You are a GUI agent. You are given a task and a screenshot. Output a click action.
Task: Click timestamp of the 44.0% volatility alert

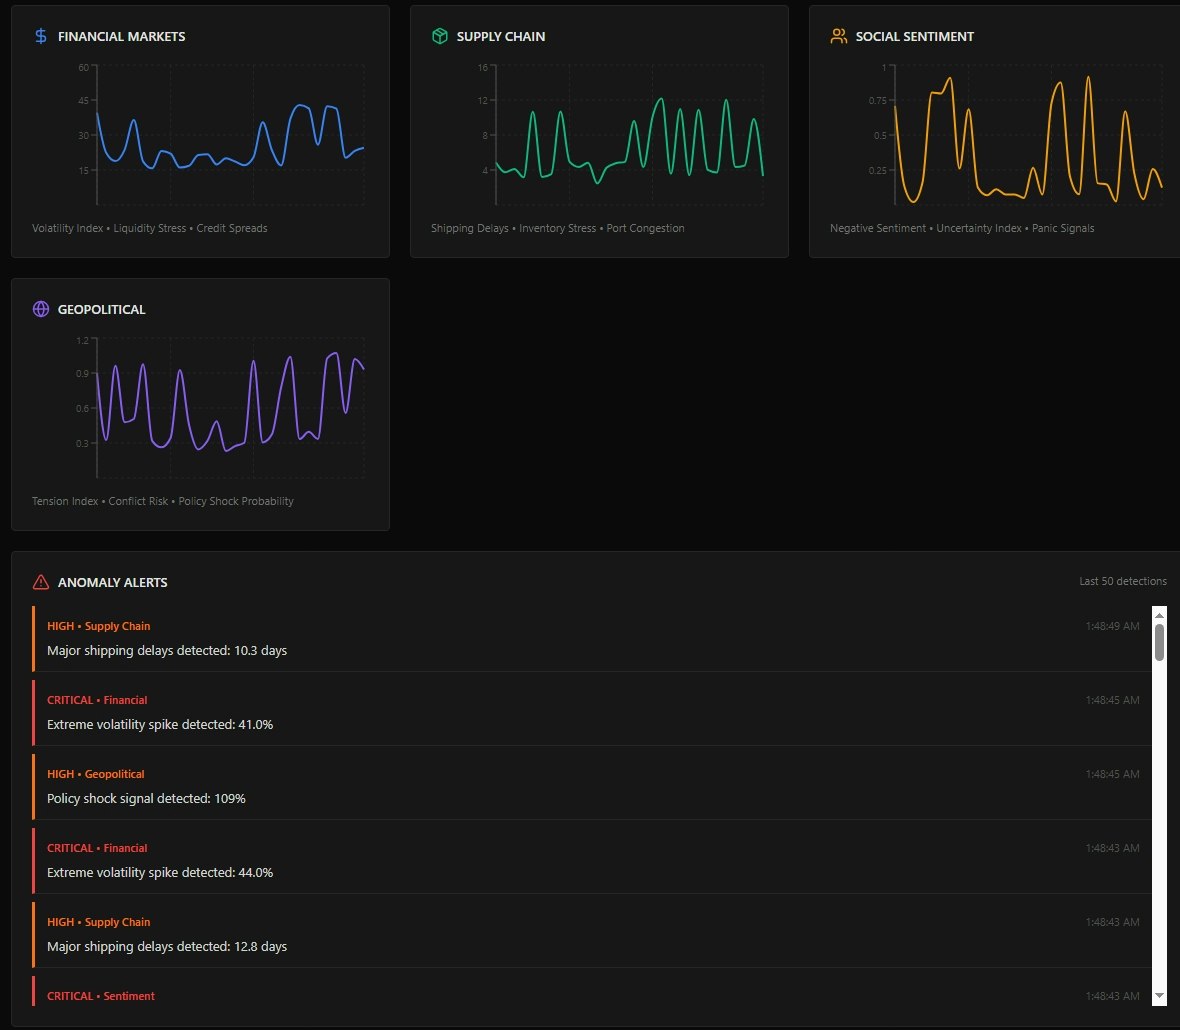point(1112,848)
